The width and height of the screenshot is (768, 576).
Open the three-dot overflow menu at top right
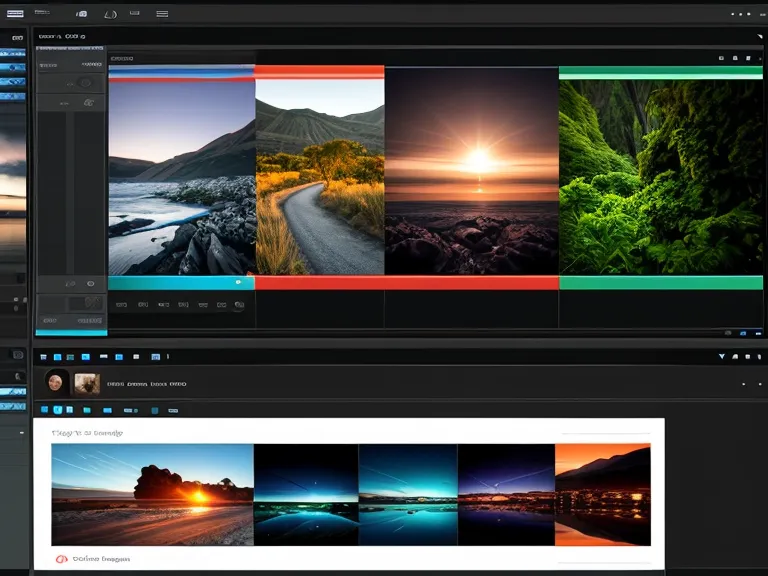pos(741,14)
